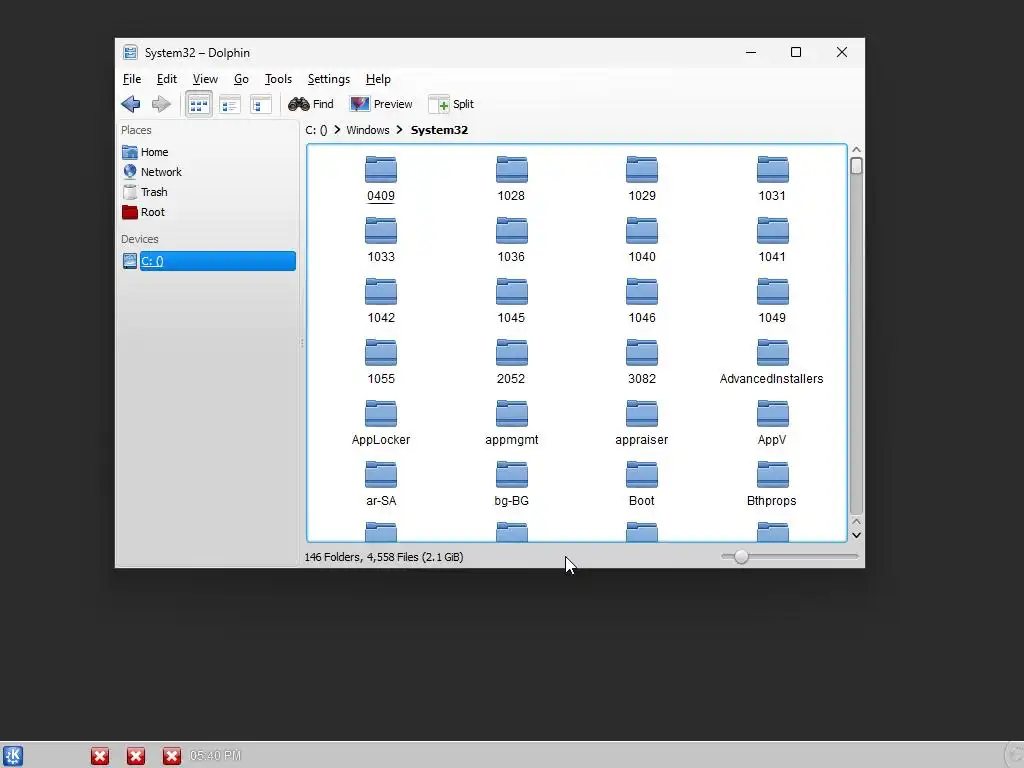This screenshot has width=1024, height=768.
Task: Split the view with Split button
Action: (x=451, y=104)
